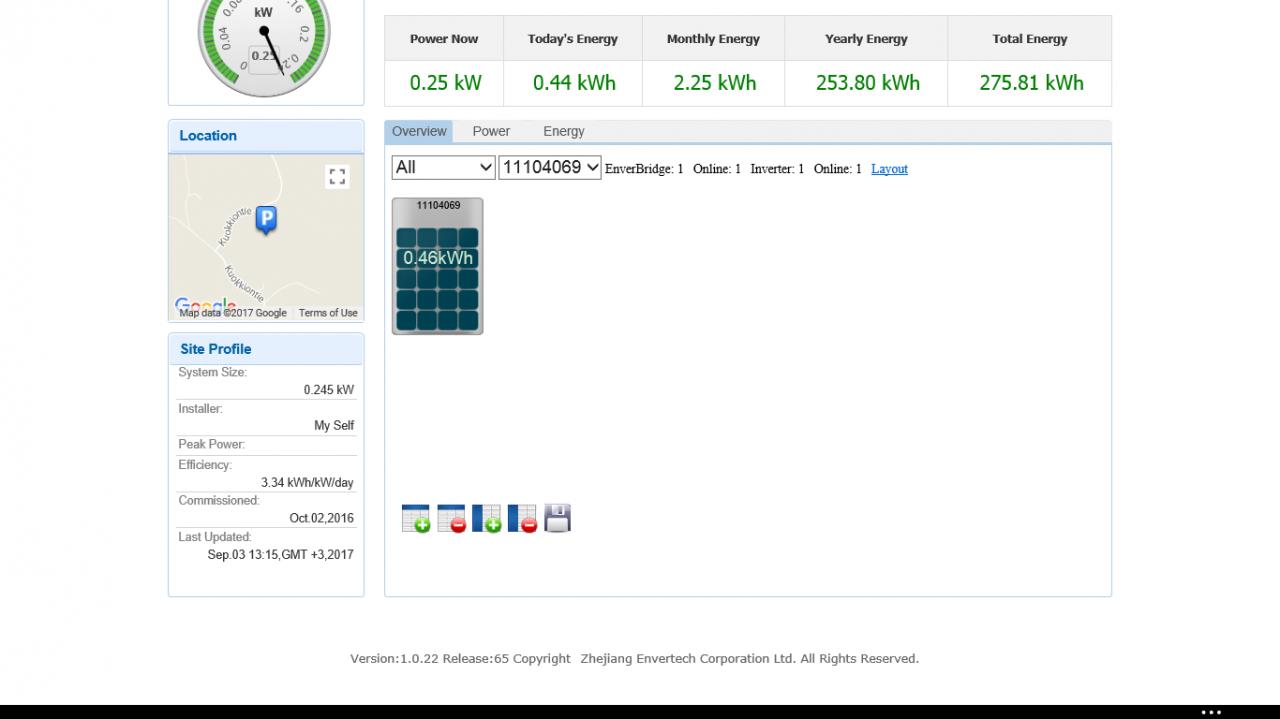Click Monthly Energy value 2.25 kWh

(714, 83)
